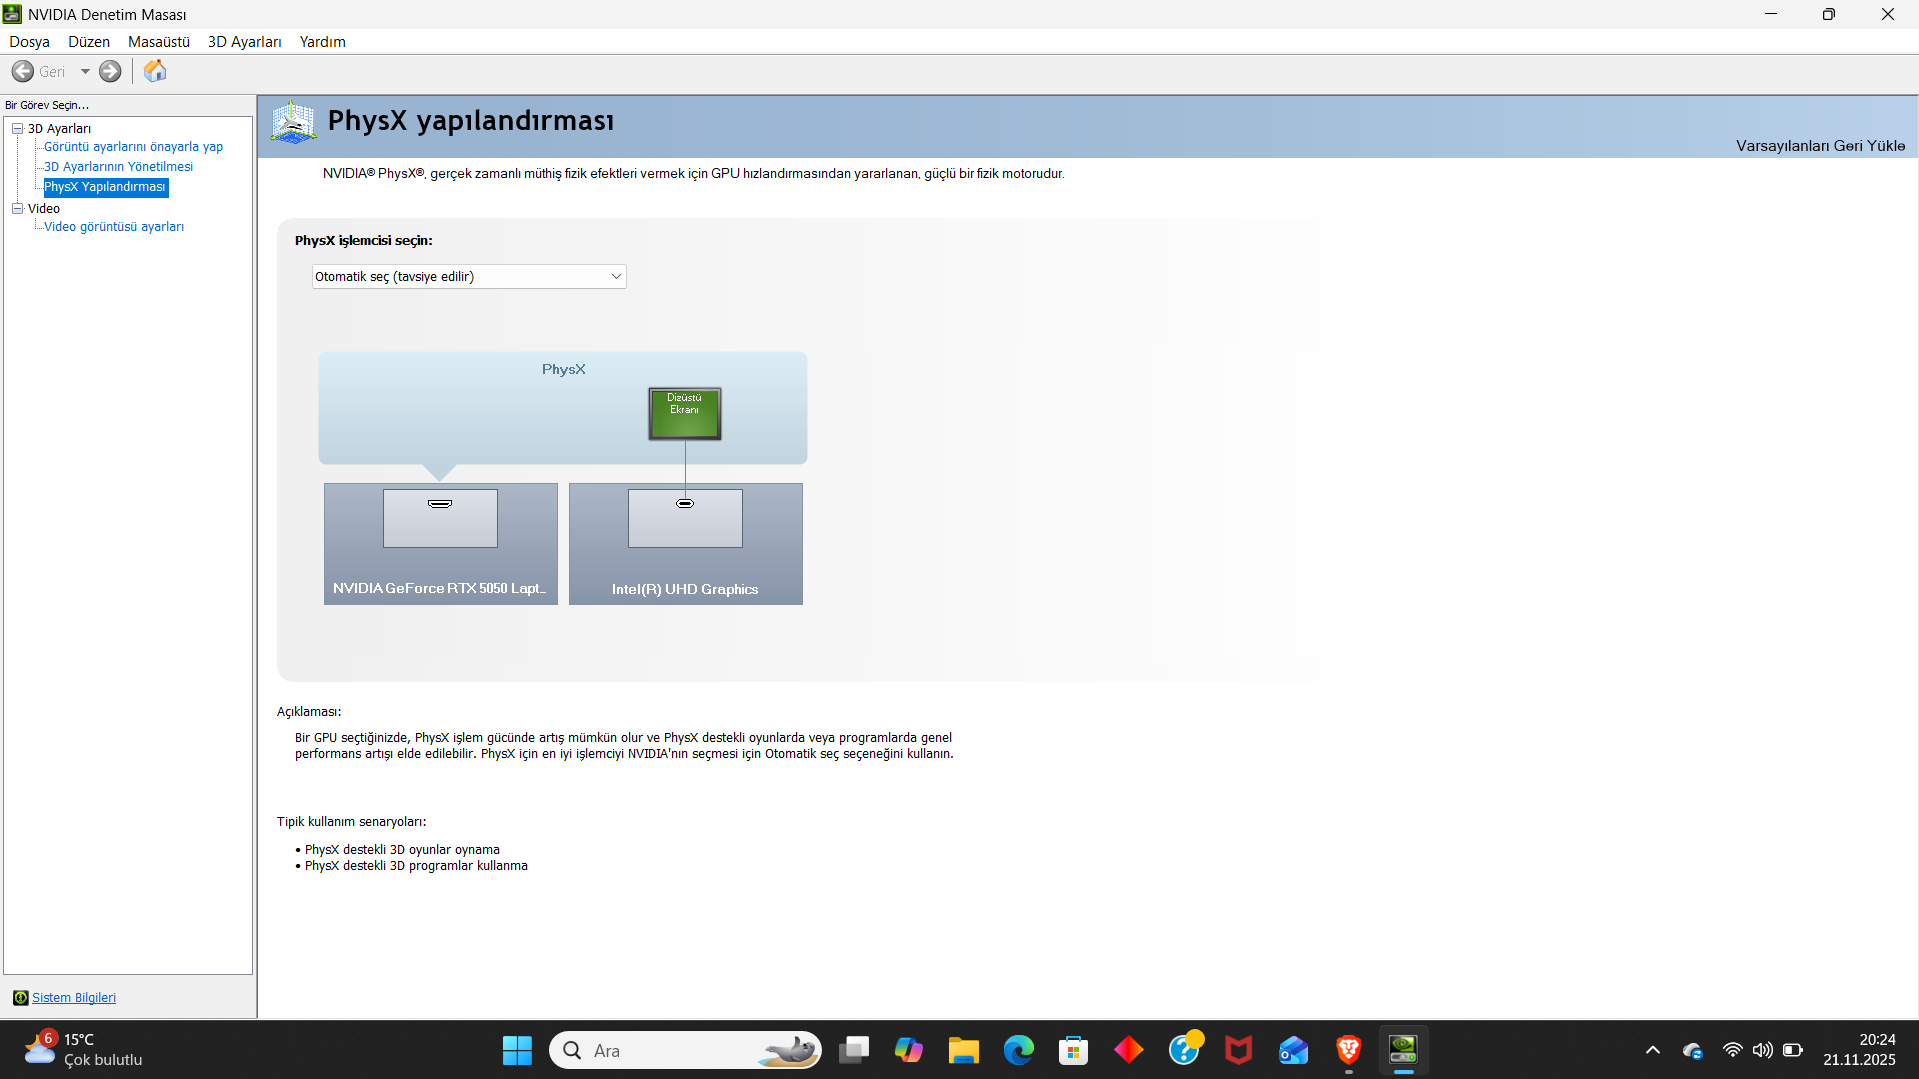This screenshot has width=1919, height=1079.
Task: Open the weather widget 15°C Çok bulutlu
Action: [84, 1050]
